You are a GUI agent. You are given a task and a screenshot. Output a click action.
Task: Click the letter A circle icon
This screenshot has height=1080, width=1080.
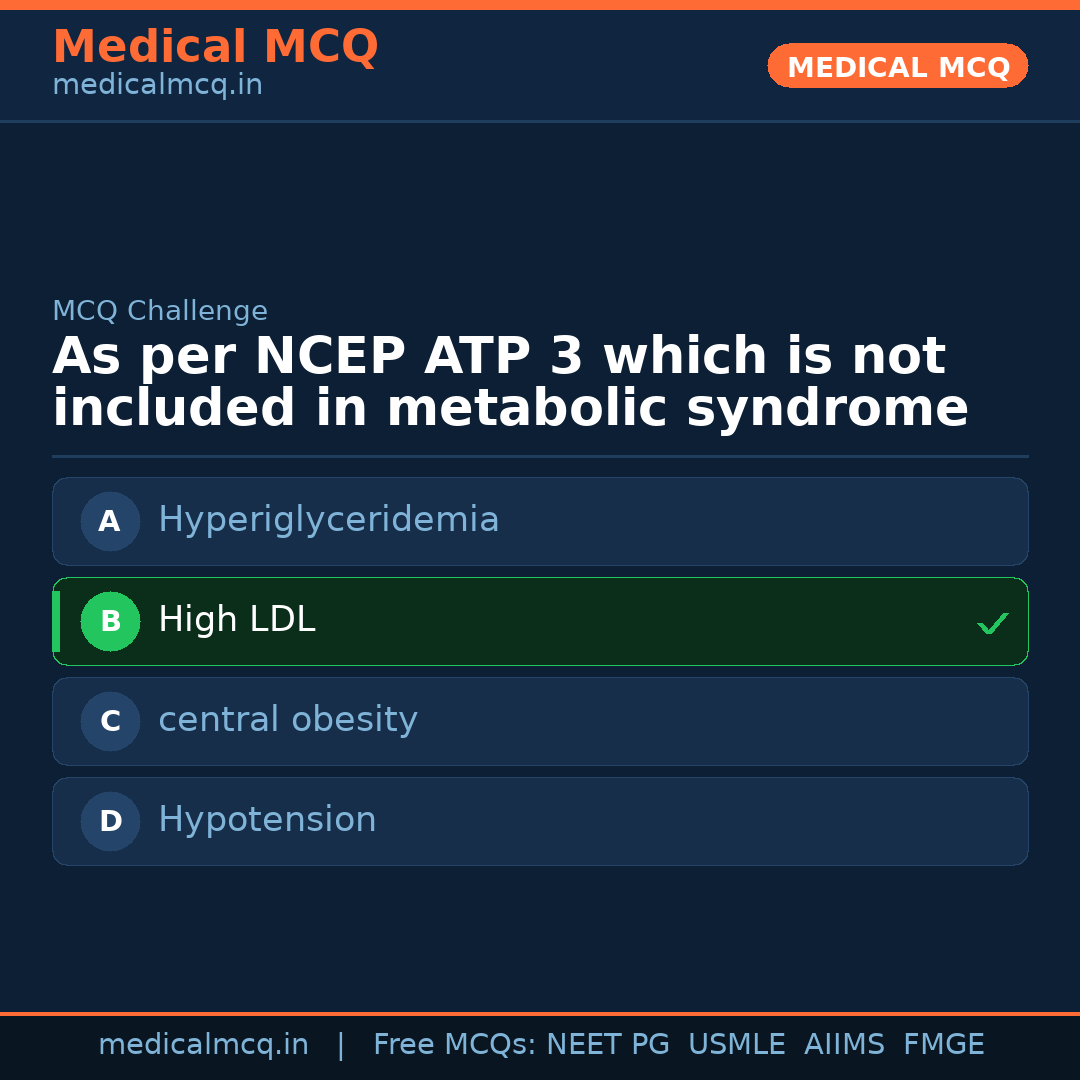coord(110,521)
